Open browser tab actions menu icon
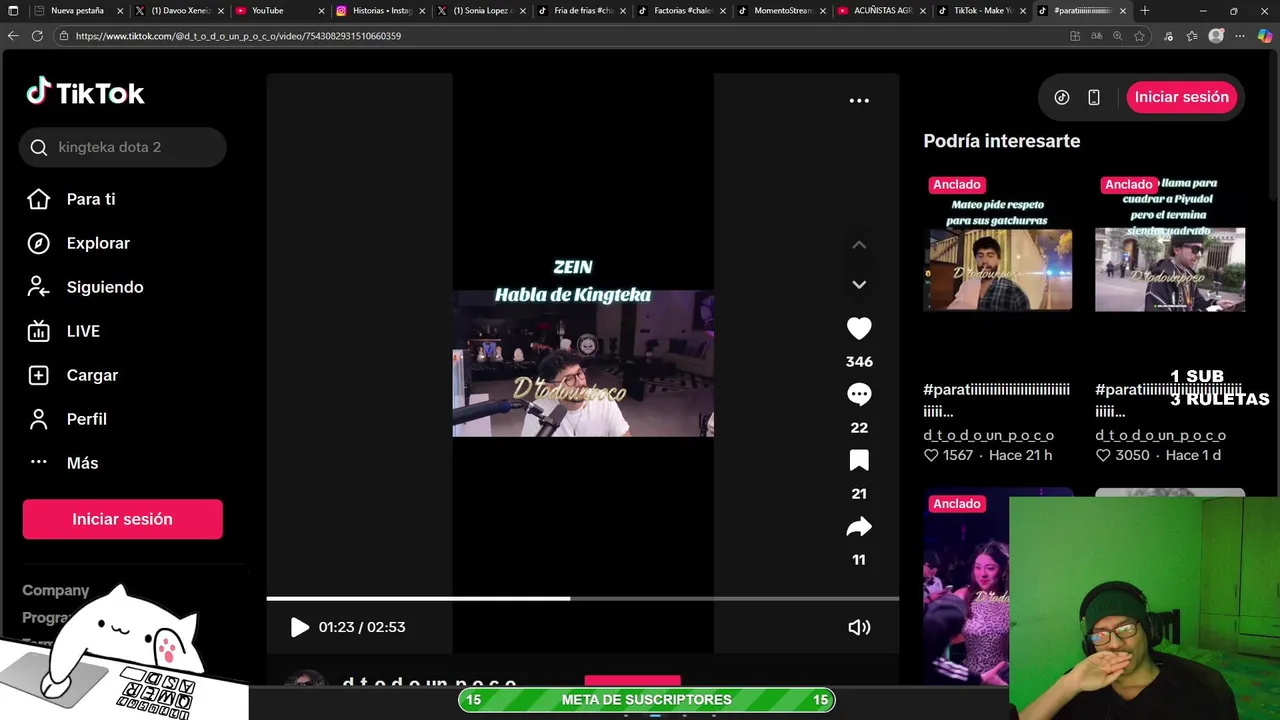This screenshot has width=1280, height=720. (x=13, y=10)
